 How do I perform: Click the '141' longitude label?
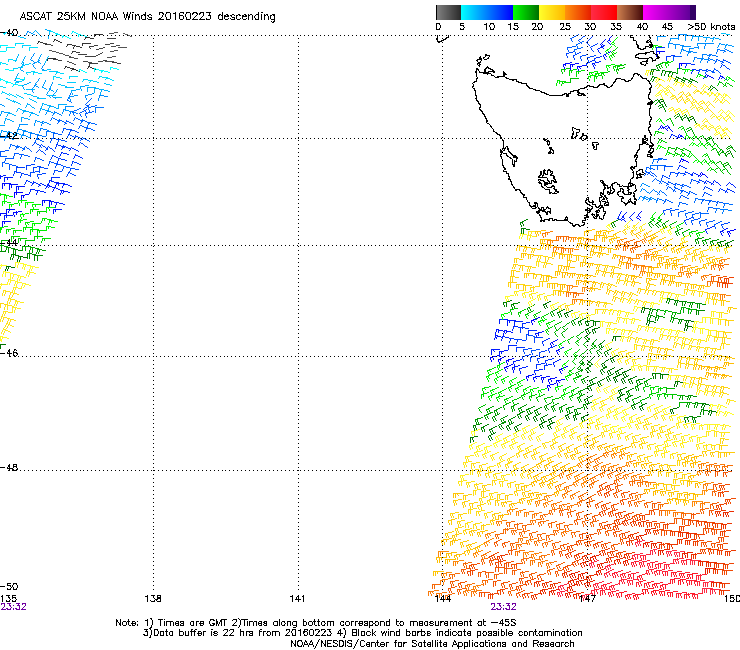coord(297,599)
